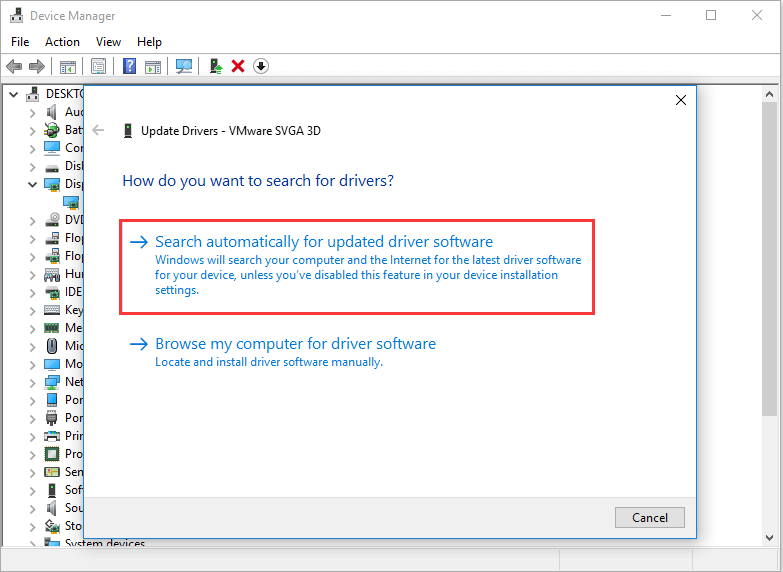The image size is (783, 572).
Task: Click the Forward arrow in Device Manager toolbar
Action: point(37,66)
